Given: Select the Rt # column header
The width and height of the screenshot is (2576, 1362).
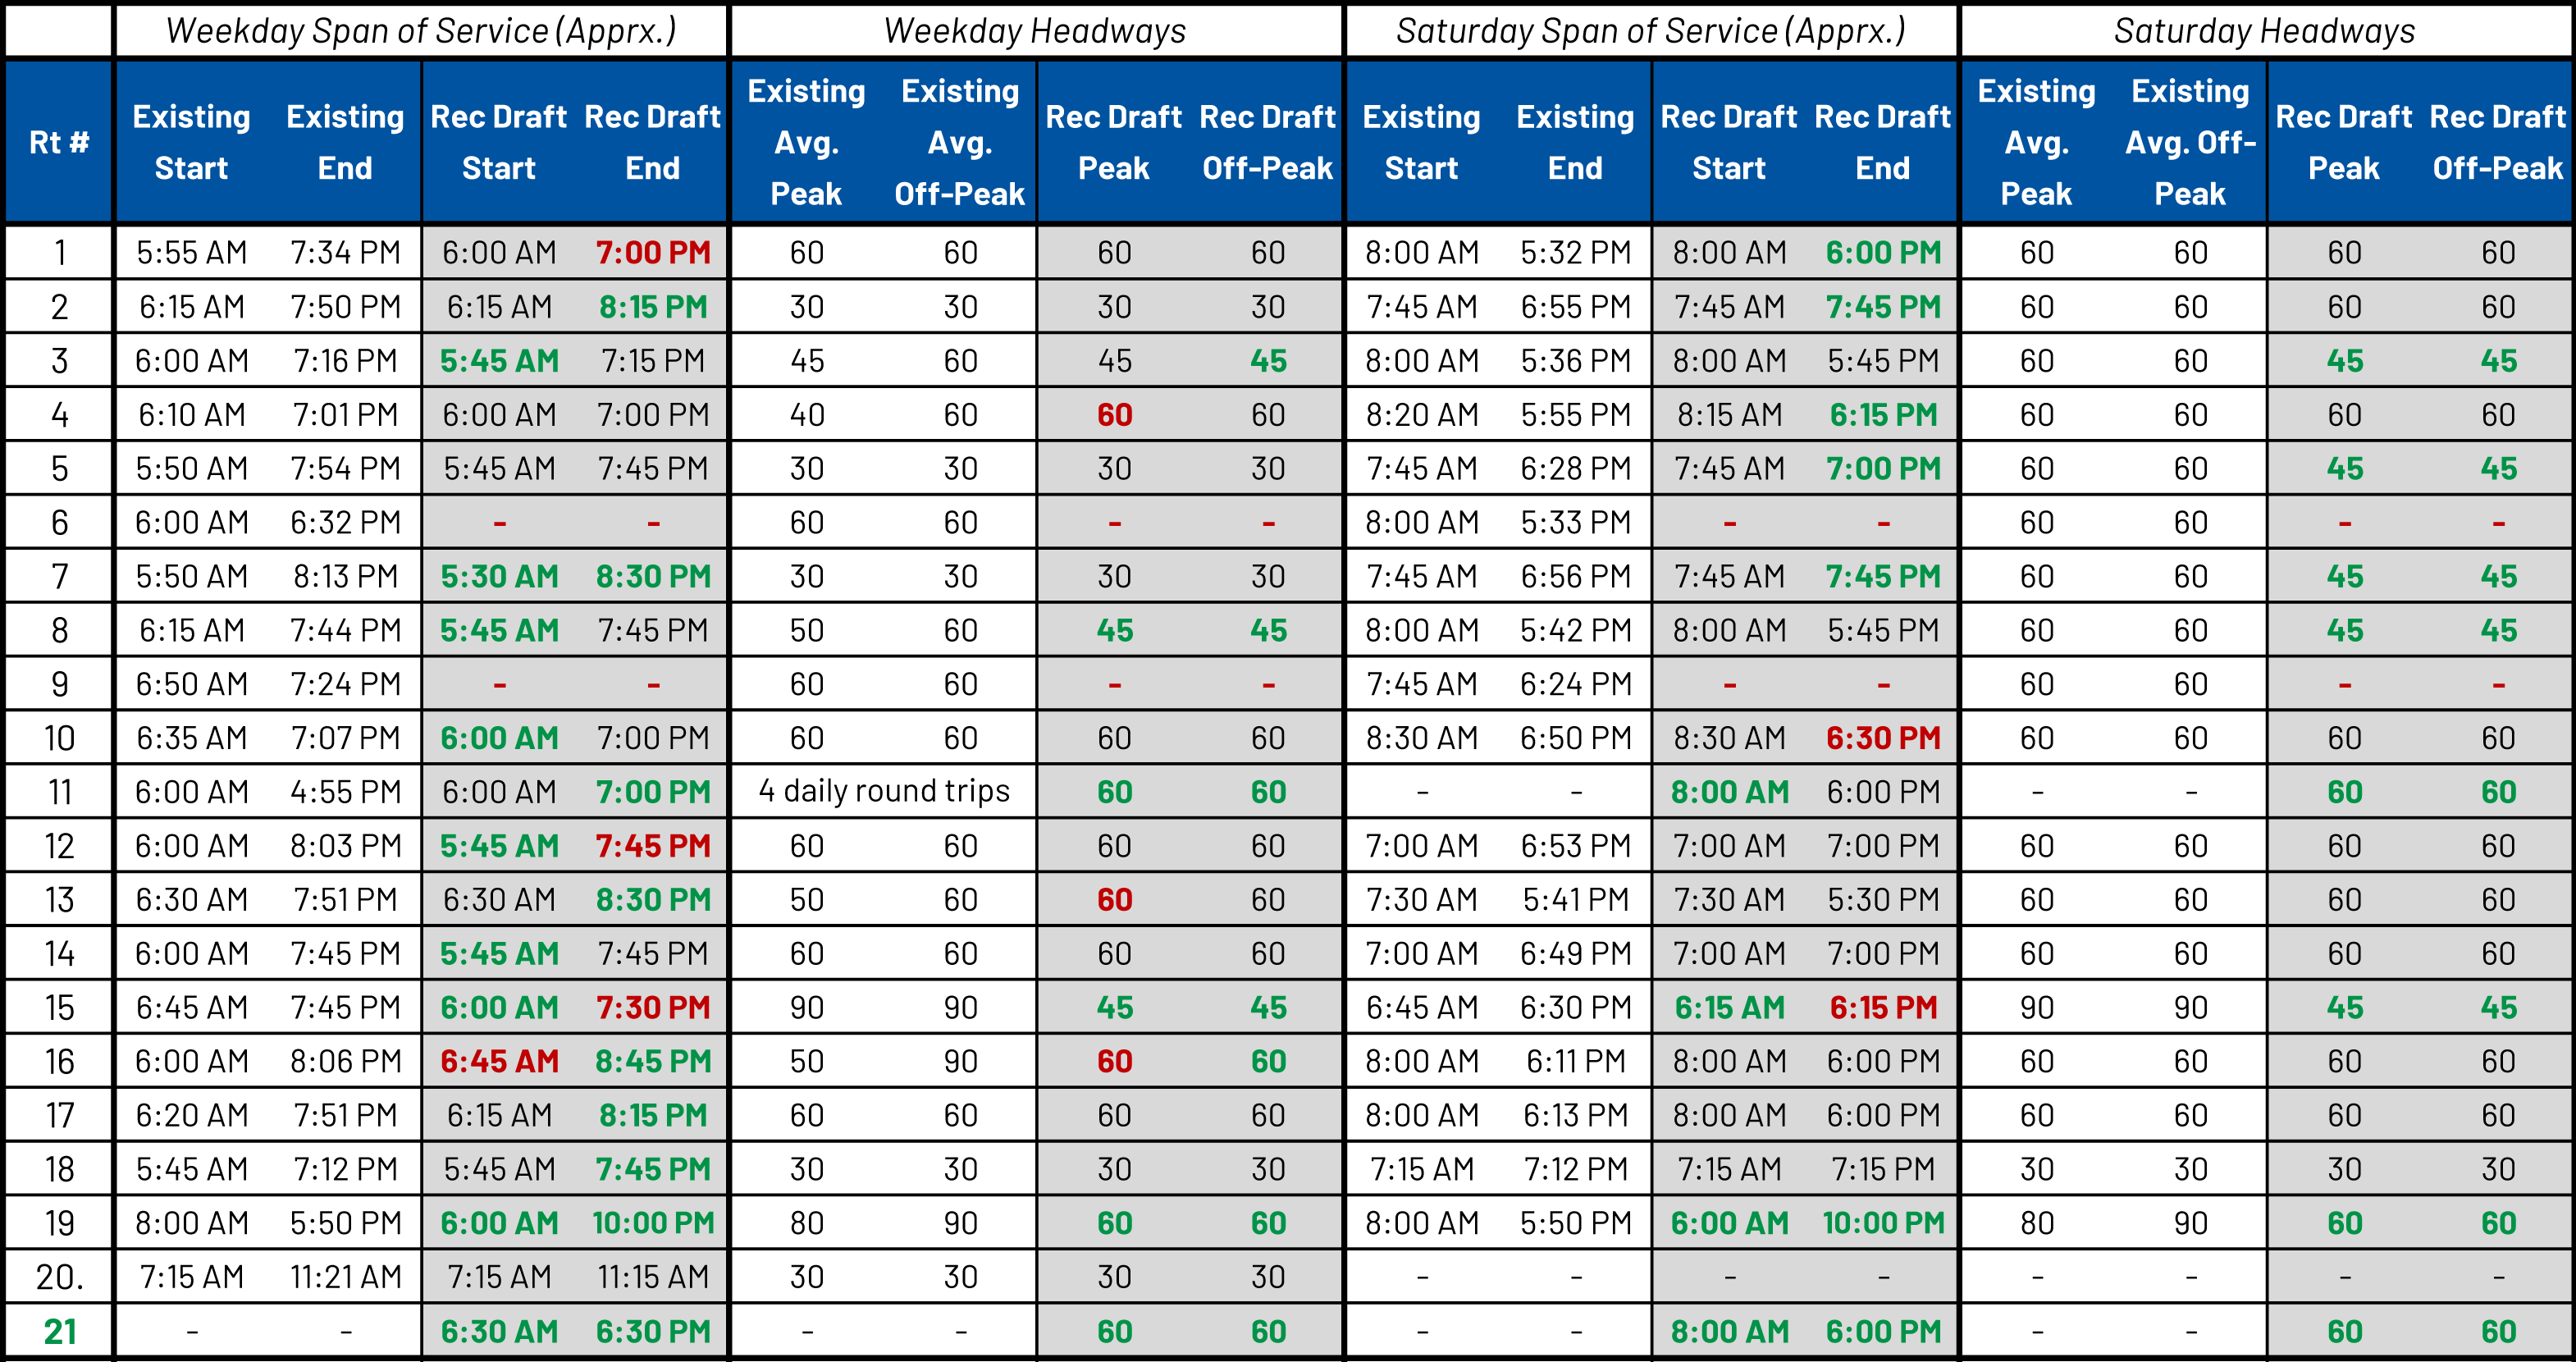Looking at the screenshot, I should pos(58,141).
